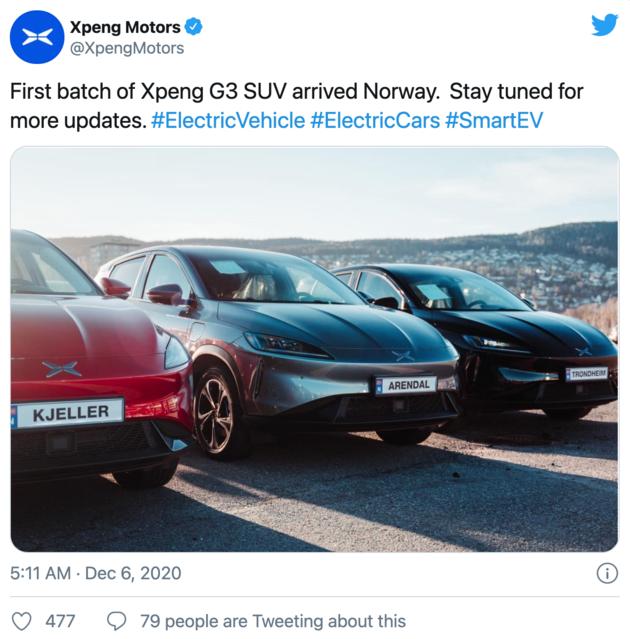The width and height of the screenshot is (630, 639).
Task: Open the #SmartEV hashtag
Action: point(494,121)
